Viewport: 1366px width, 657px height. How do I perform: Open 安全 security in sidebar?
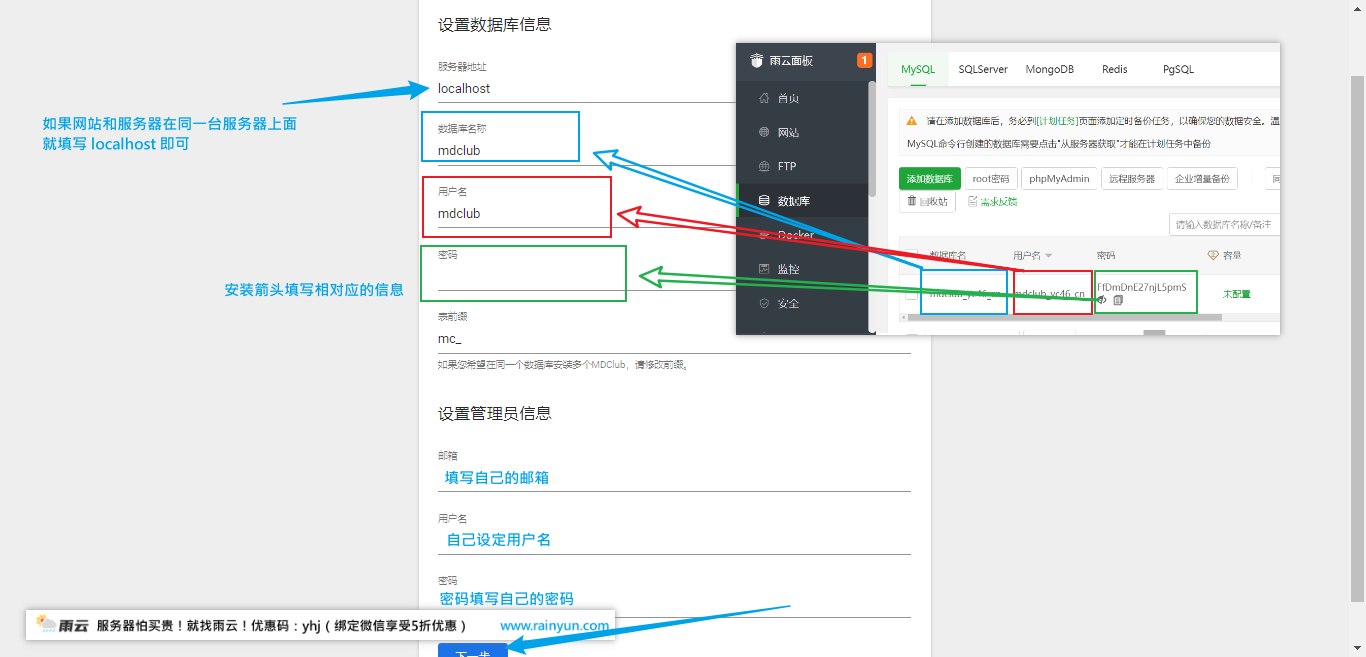point(802,303)
